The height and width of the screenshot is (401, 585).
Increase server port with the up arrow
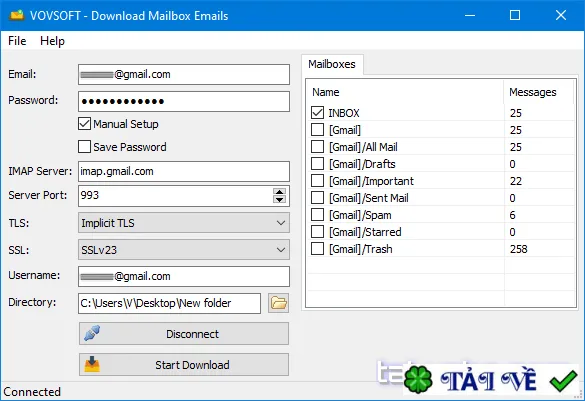(279, 192)
